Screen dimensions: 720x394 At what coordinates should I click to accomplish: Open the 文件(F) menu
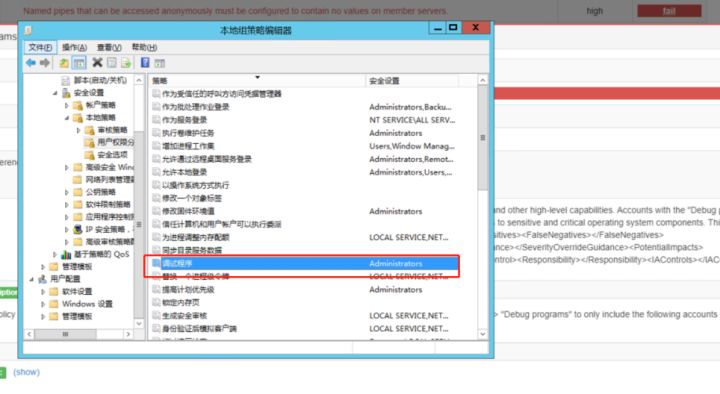[x=40, y=47]
